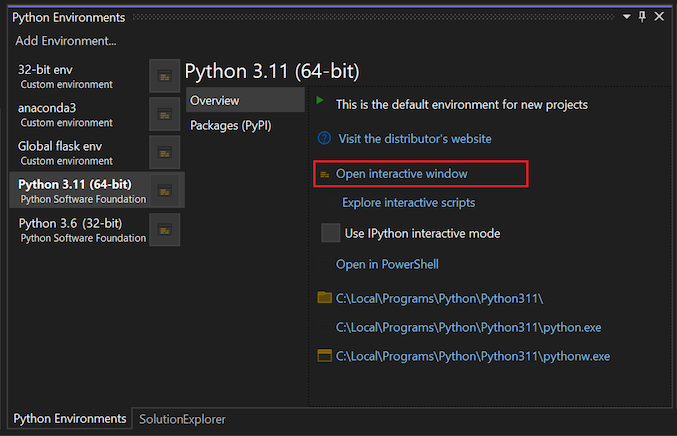Select the anaconda3 environment in the list

click(x=78, y=114)
